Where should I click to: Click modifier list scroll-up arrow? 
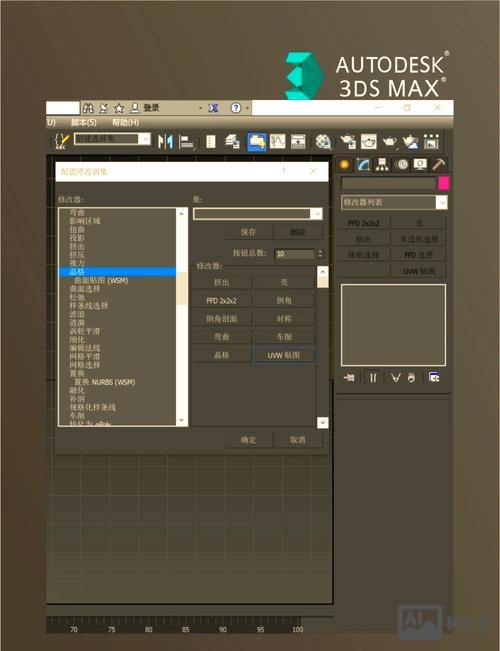[181, 214]
